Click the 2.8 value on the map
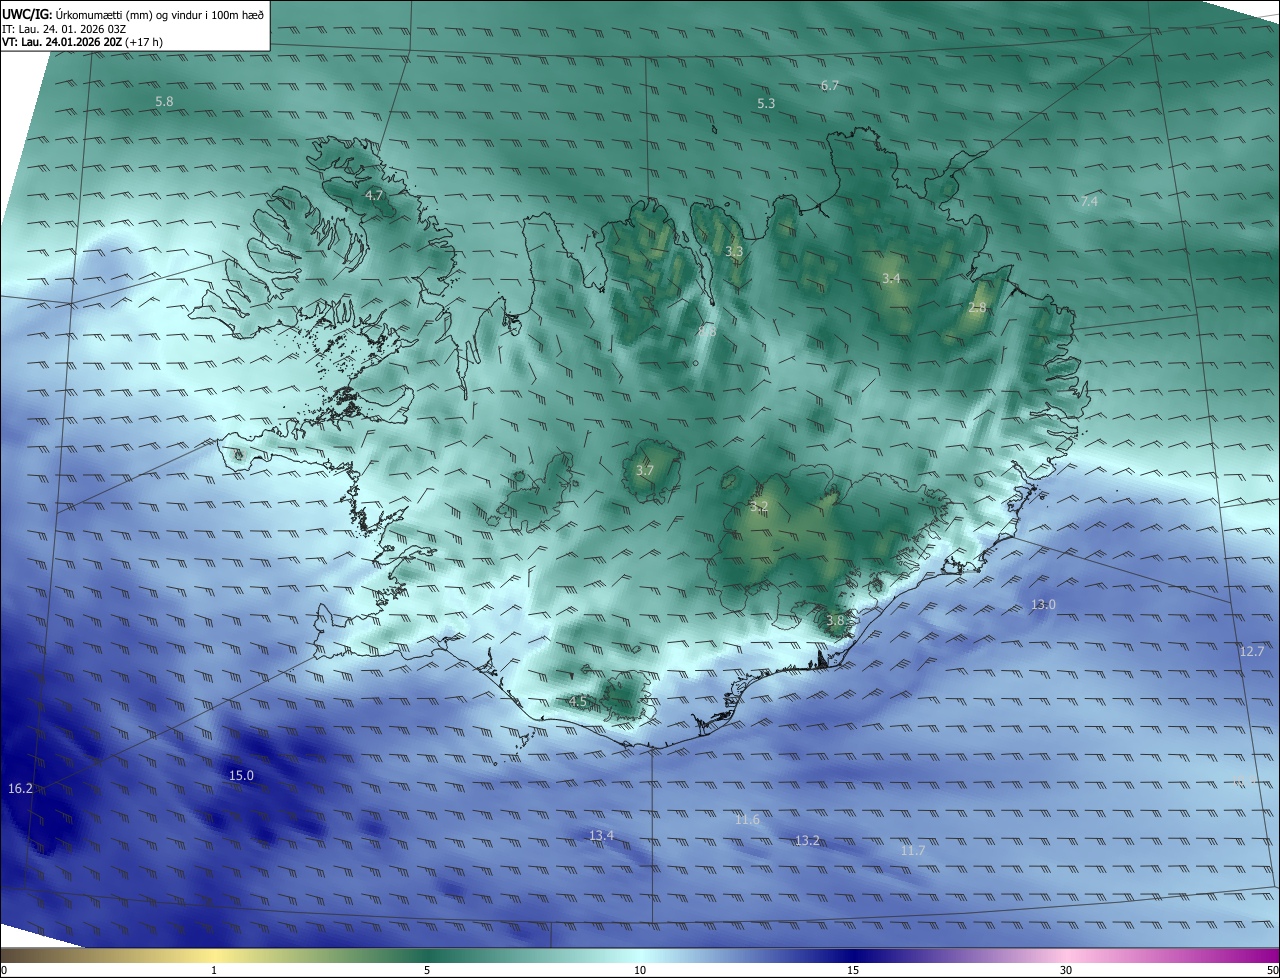 click(x=977, y=308)
